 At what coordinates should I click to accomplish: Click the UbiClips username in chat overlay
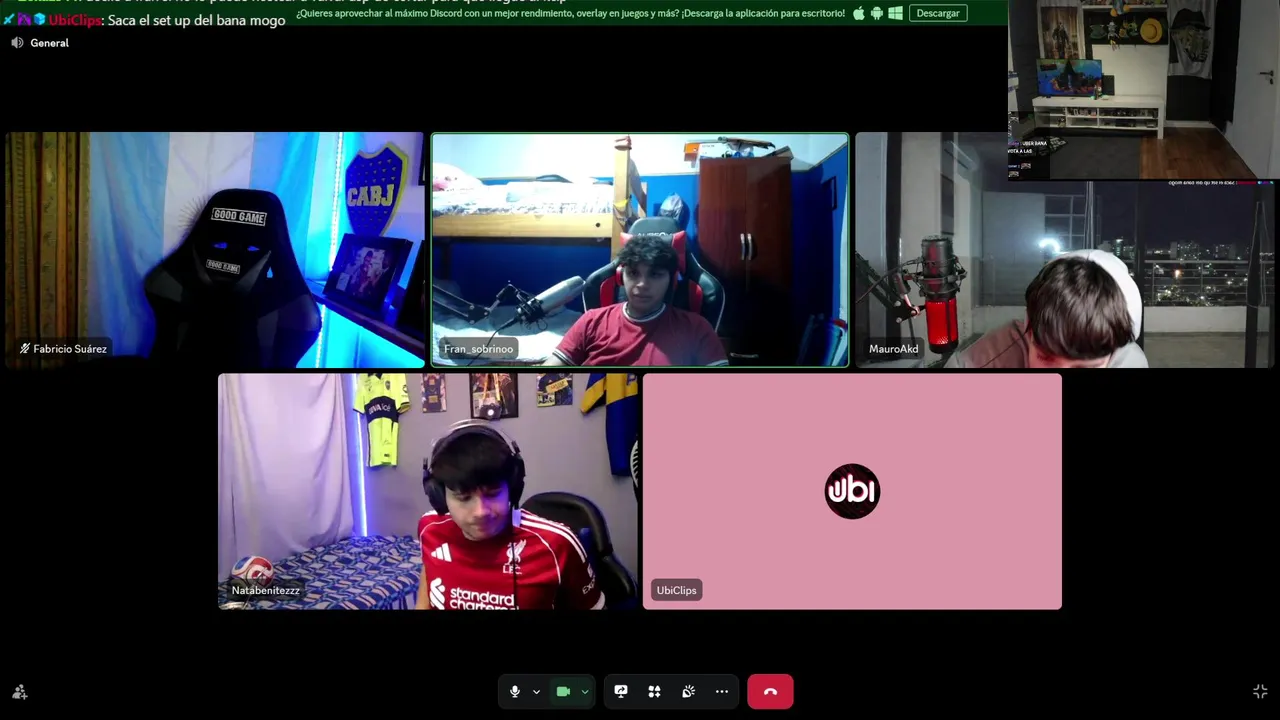click(75, 20)
